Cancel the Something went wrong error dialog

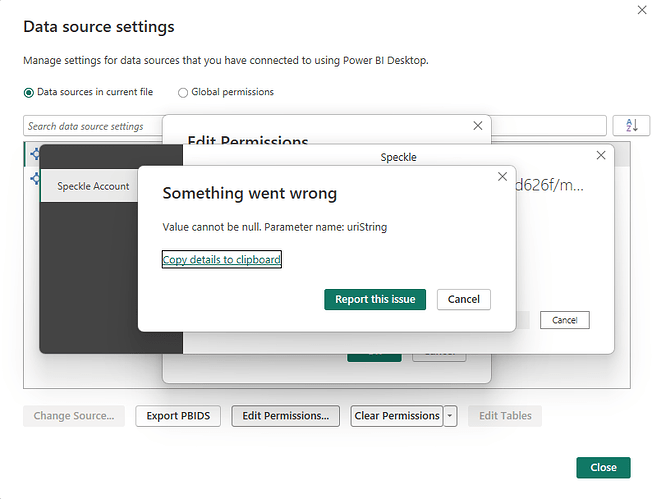click(x=463, y=299)
